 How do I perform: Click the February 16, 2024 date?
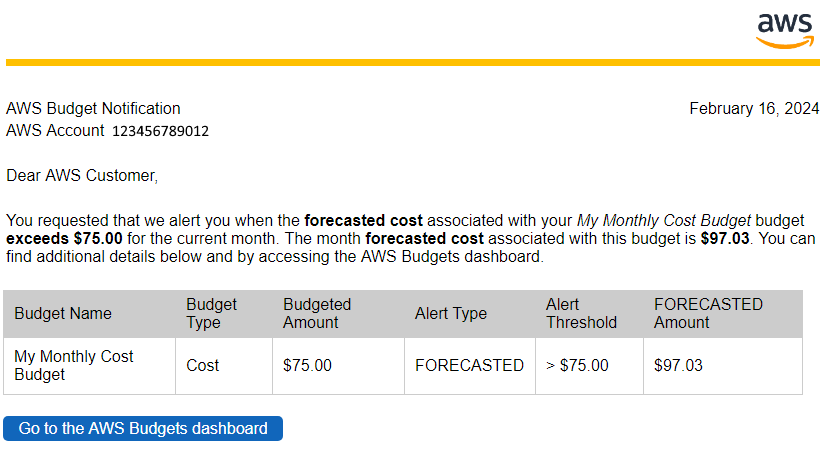pyautogui.click(x=754, y=109)
